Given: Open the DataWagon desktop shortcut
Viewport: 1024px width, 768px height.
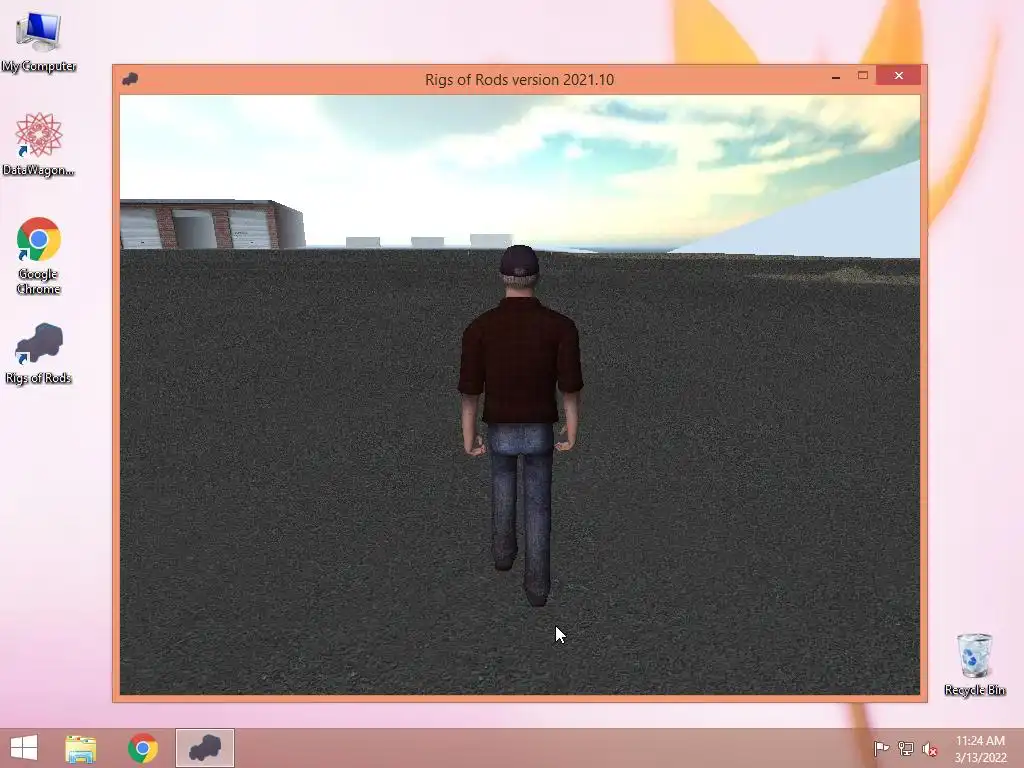Looking at the screenshot, I should 39,144.
